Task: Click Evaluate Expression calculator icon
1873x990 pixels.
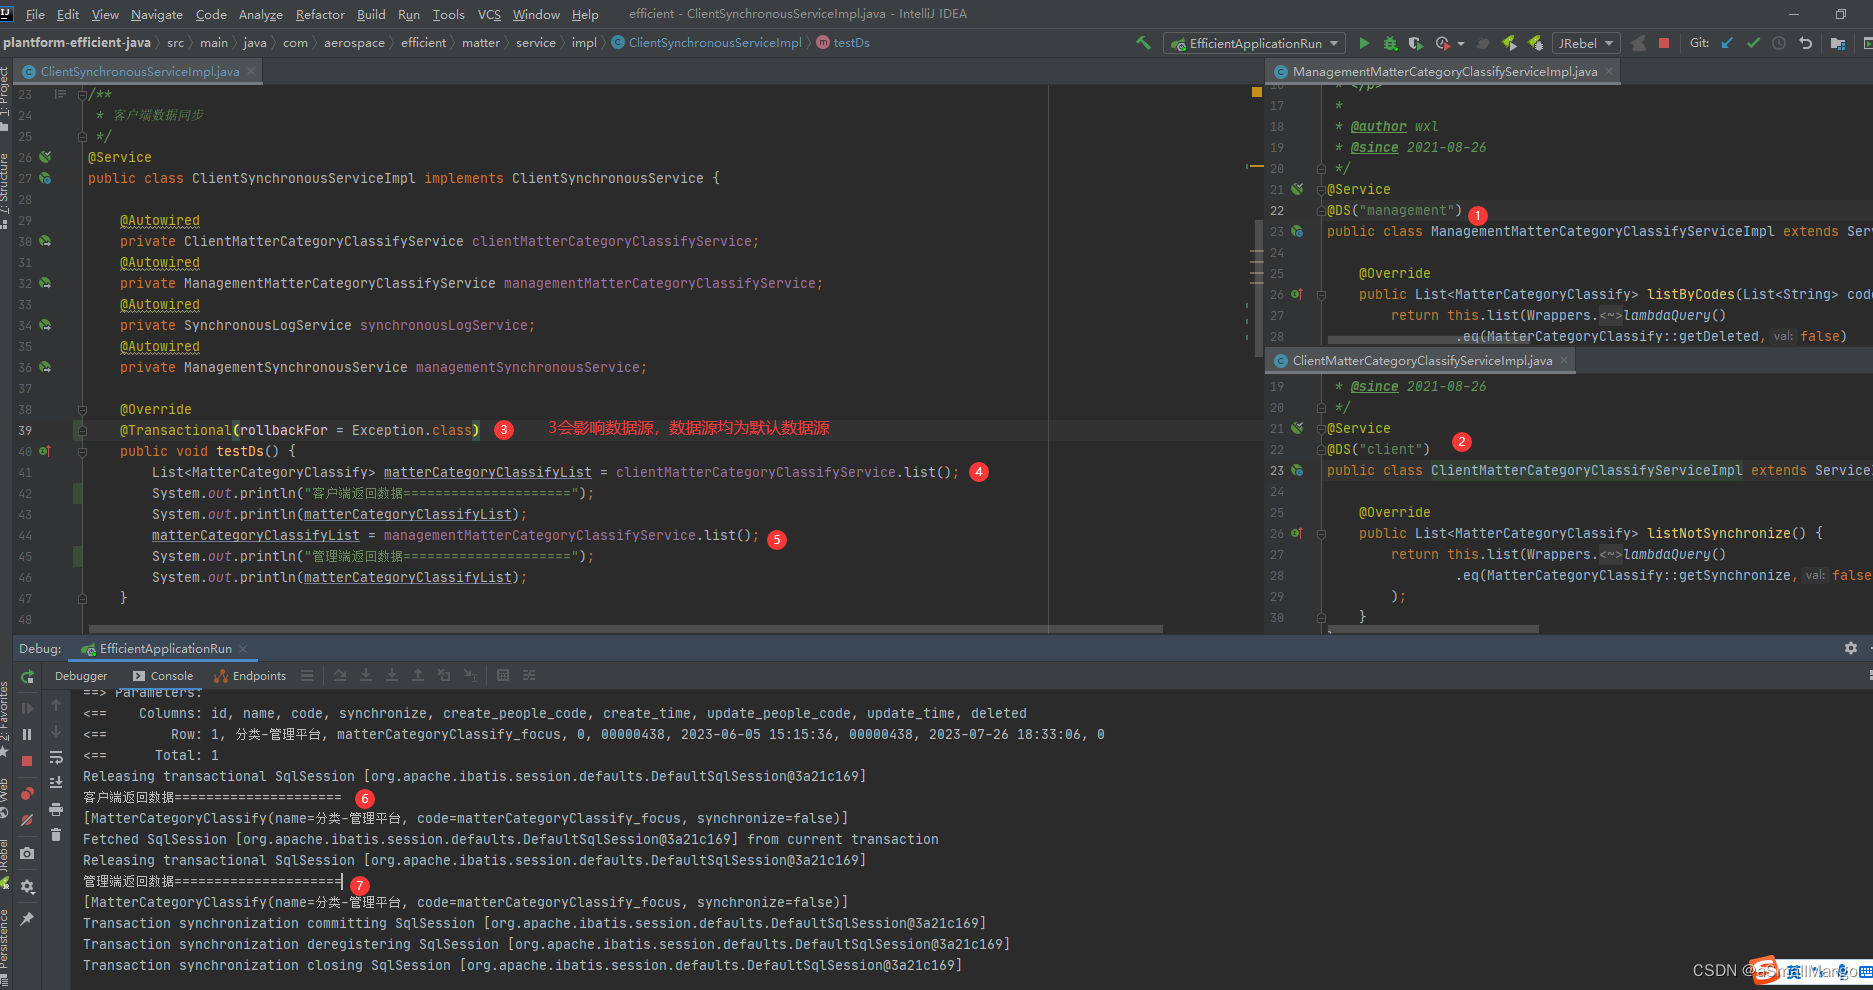Action: (x=503, y=676)
